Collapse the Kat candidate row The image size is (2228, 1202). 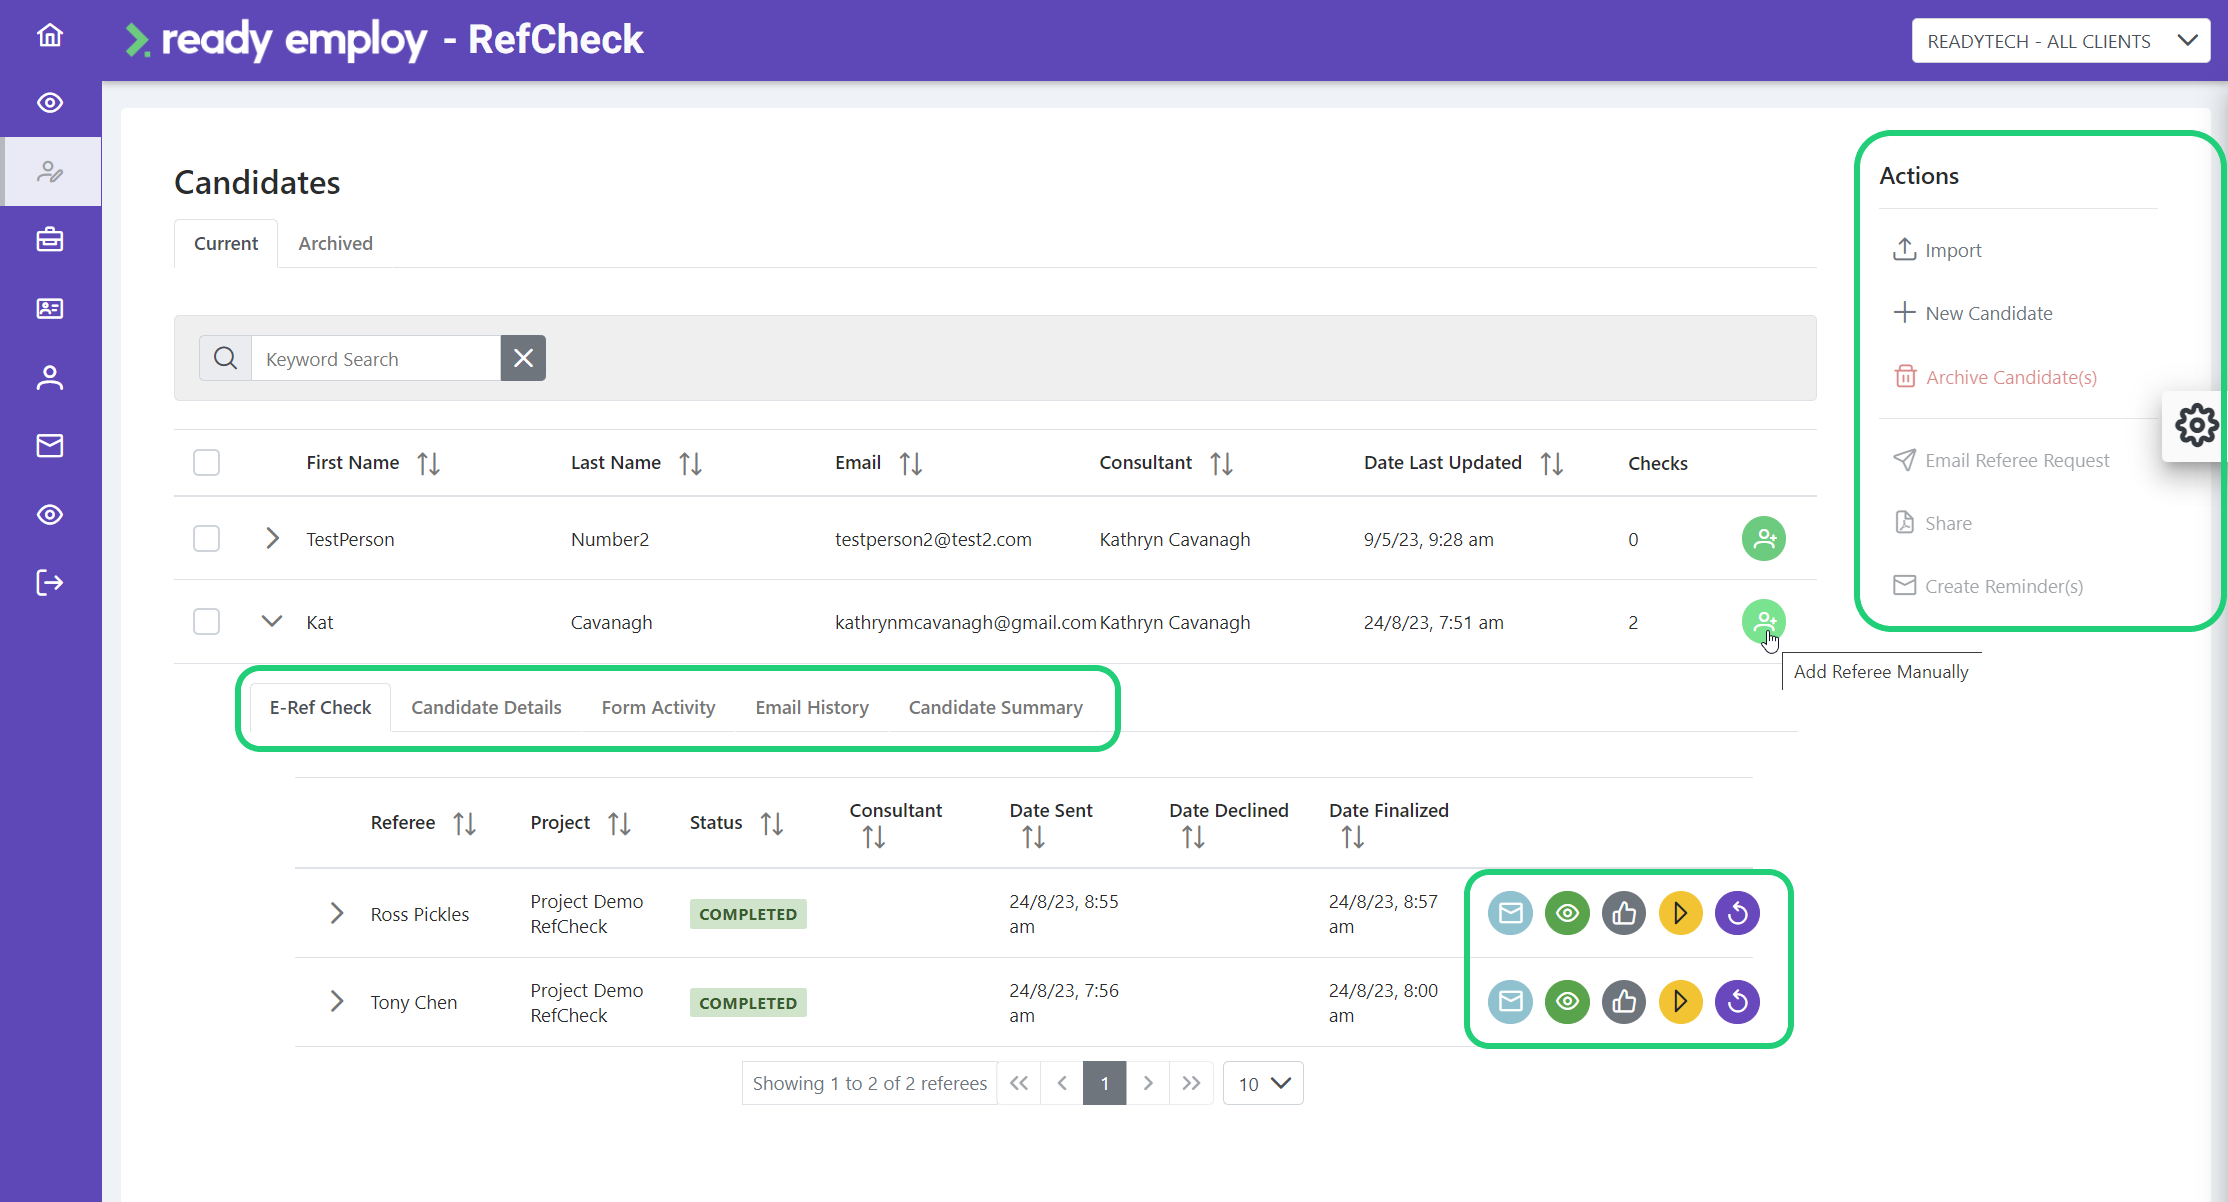[272, 621]
